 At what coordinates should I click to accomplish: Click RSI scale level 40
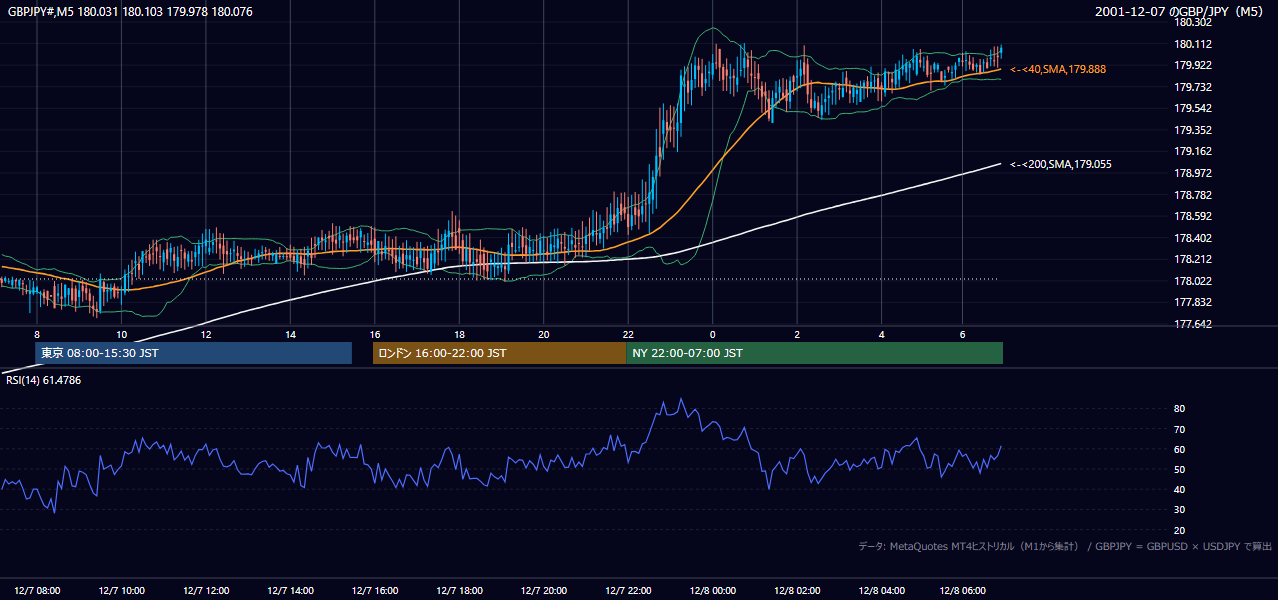click(x=1179, y=489)
